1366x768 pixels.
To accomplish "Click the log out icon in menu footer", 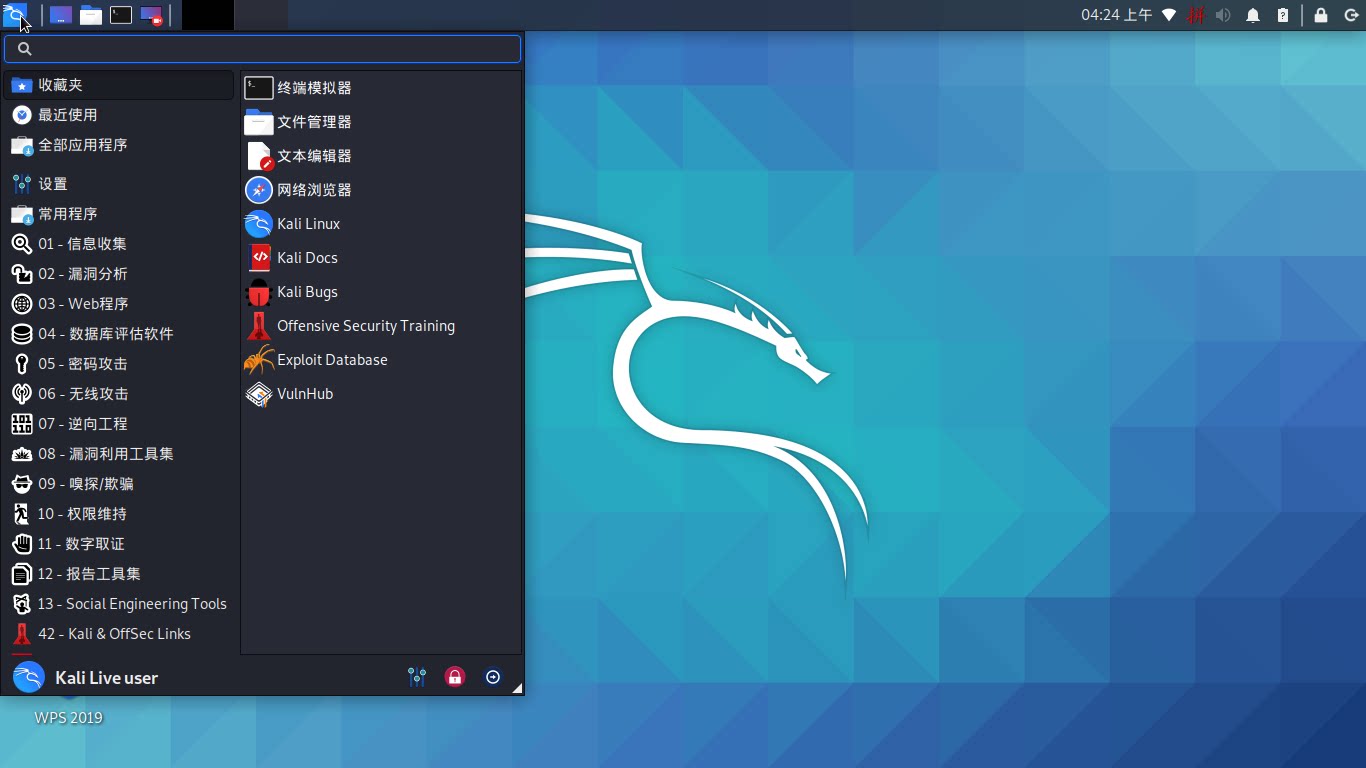I will pos(493,677).
